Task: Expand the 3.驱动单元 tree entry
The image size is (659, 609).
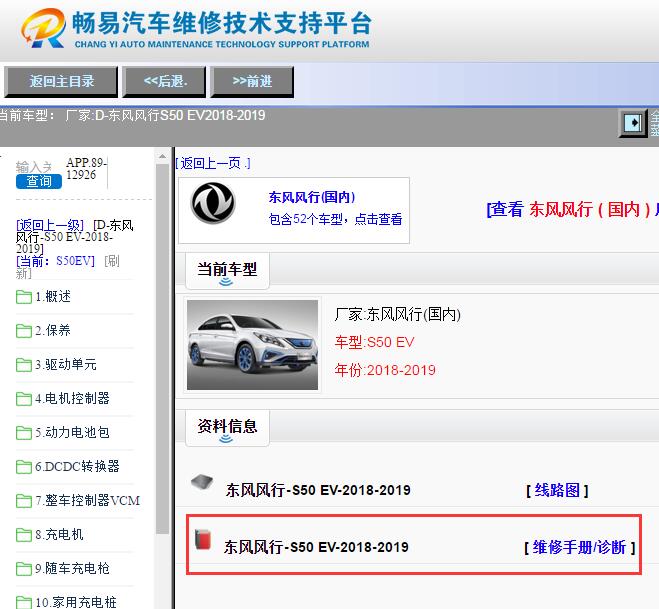Action: click(66, 364)
